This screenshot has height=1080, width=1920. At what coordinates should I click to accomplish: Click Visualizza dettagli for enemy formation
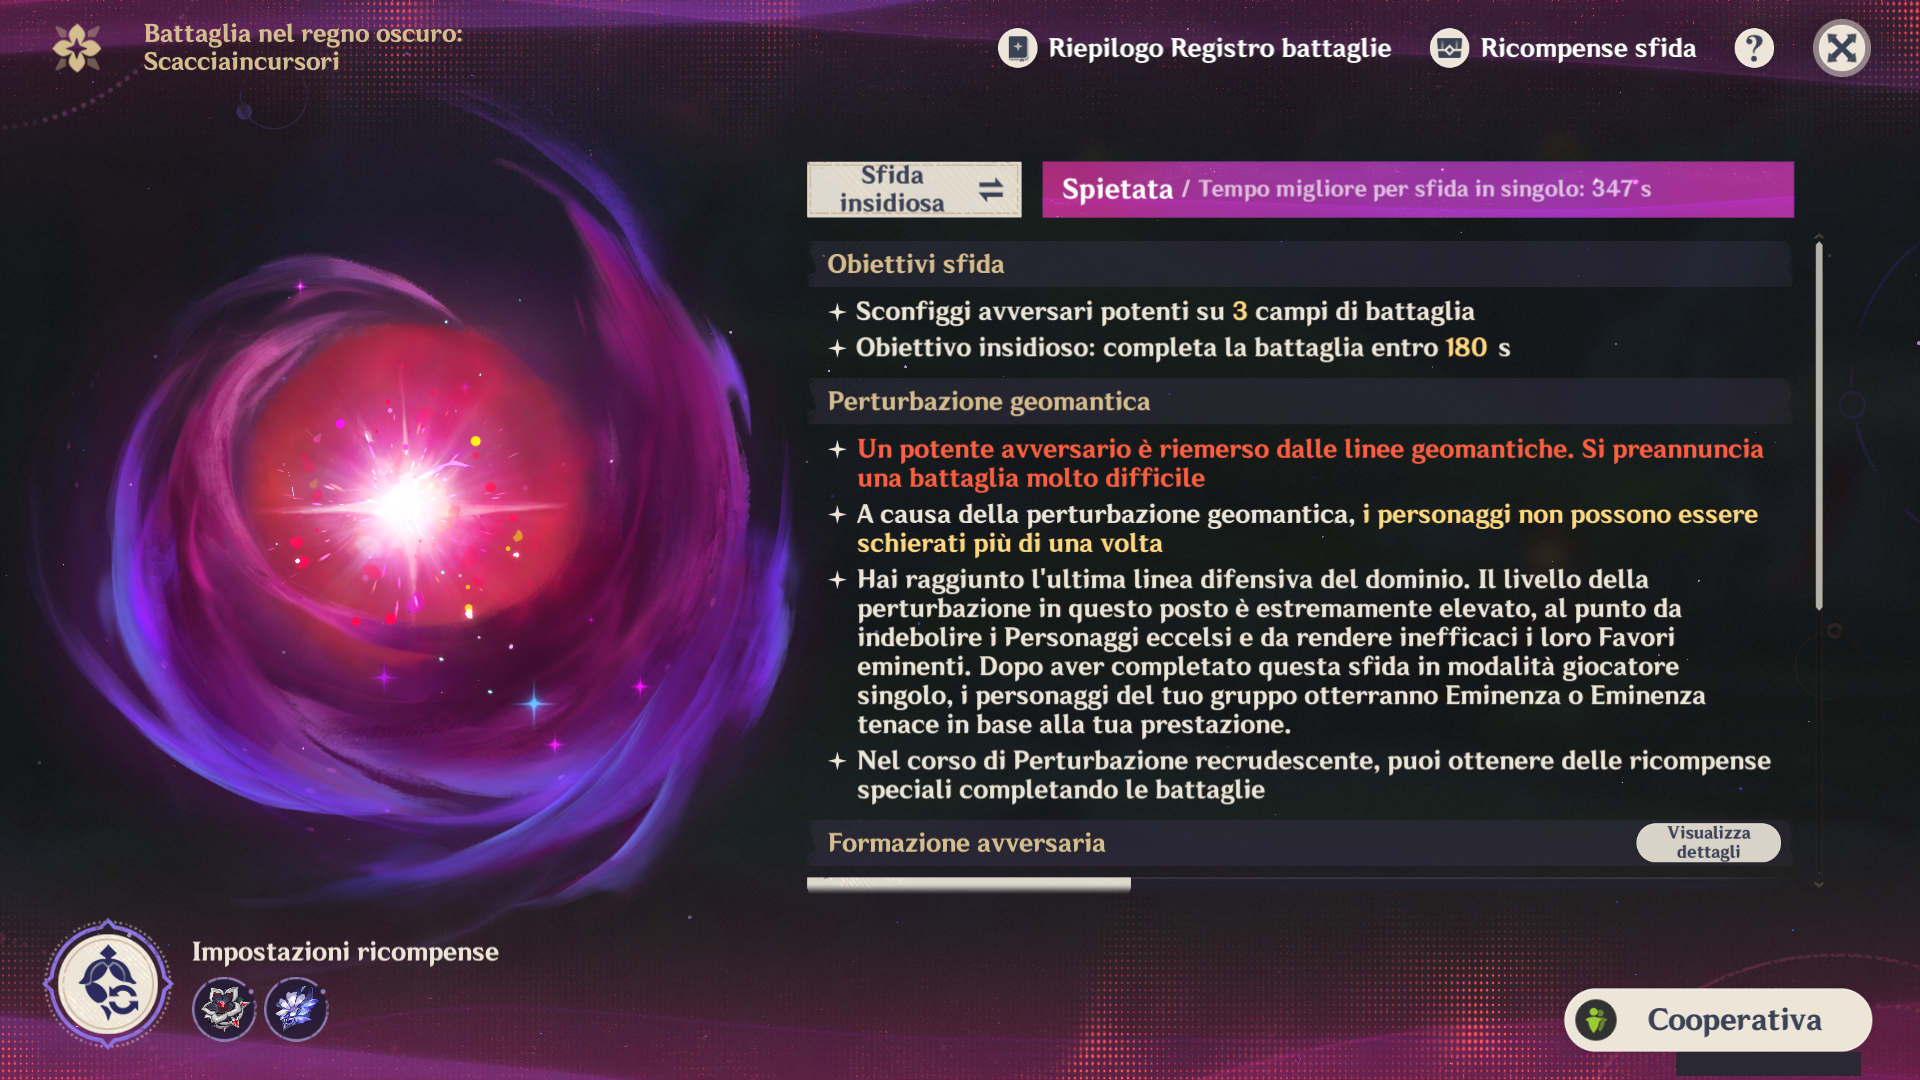[x=1708, y=842]
